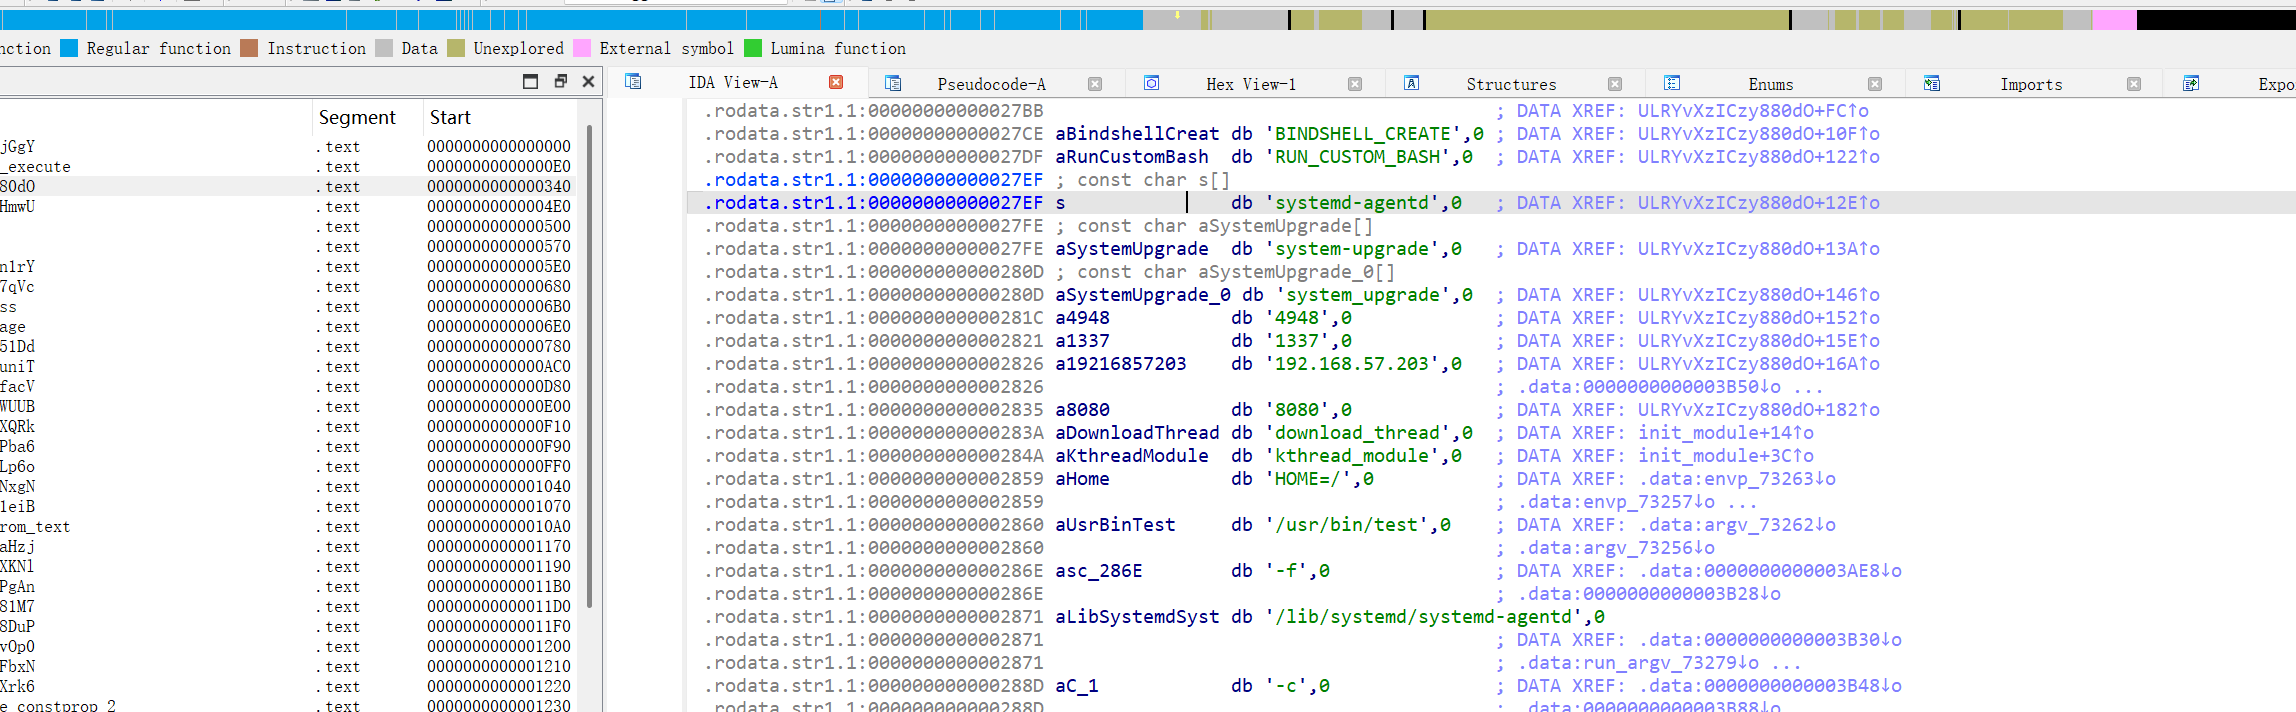
Task: Click the Pseudocode-A tab icon
Action: [893, 83]
